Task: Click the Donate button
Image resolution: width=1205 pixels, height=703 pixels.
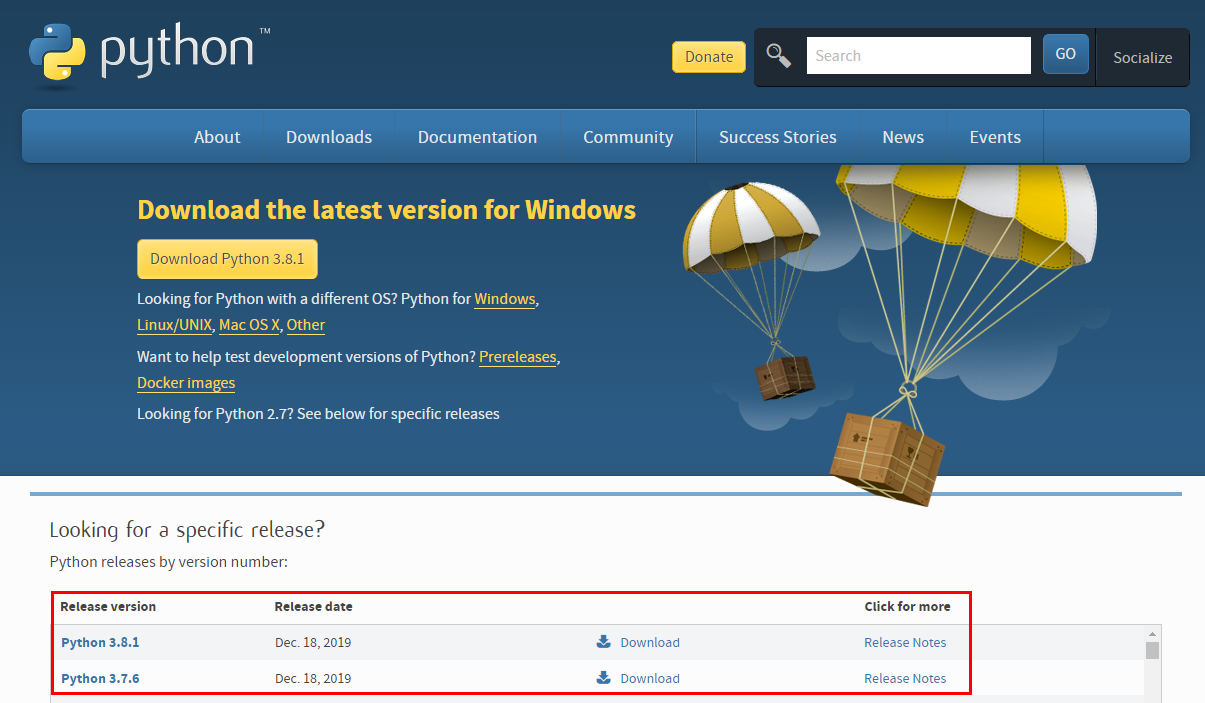Action: pos(709,57)
